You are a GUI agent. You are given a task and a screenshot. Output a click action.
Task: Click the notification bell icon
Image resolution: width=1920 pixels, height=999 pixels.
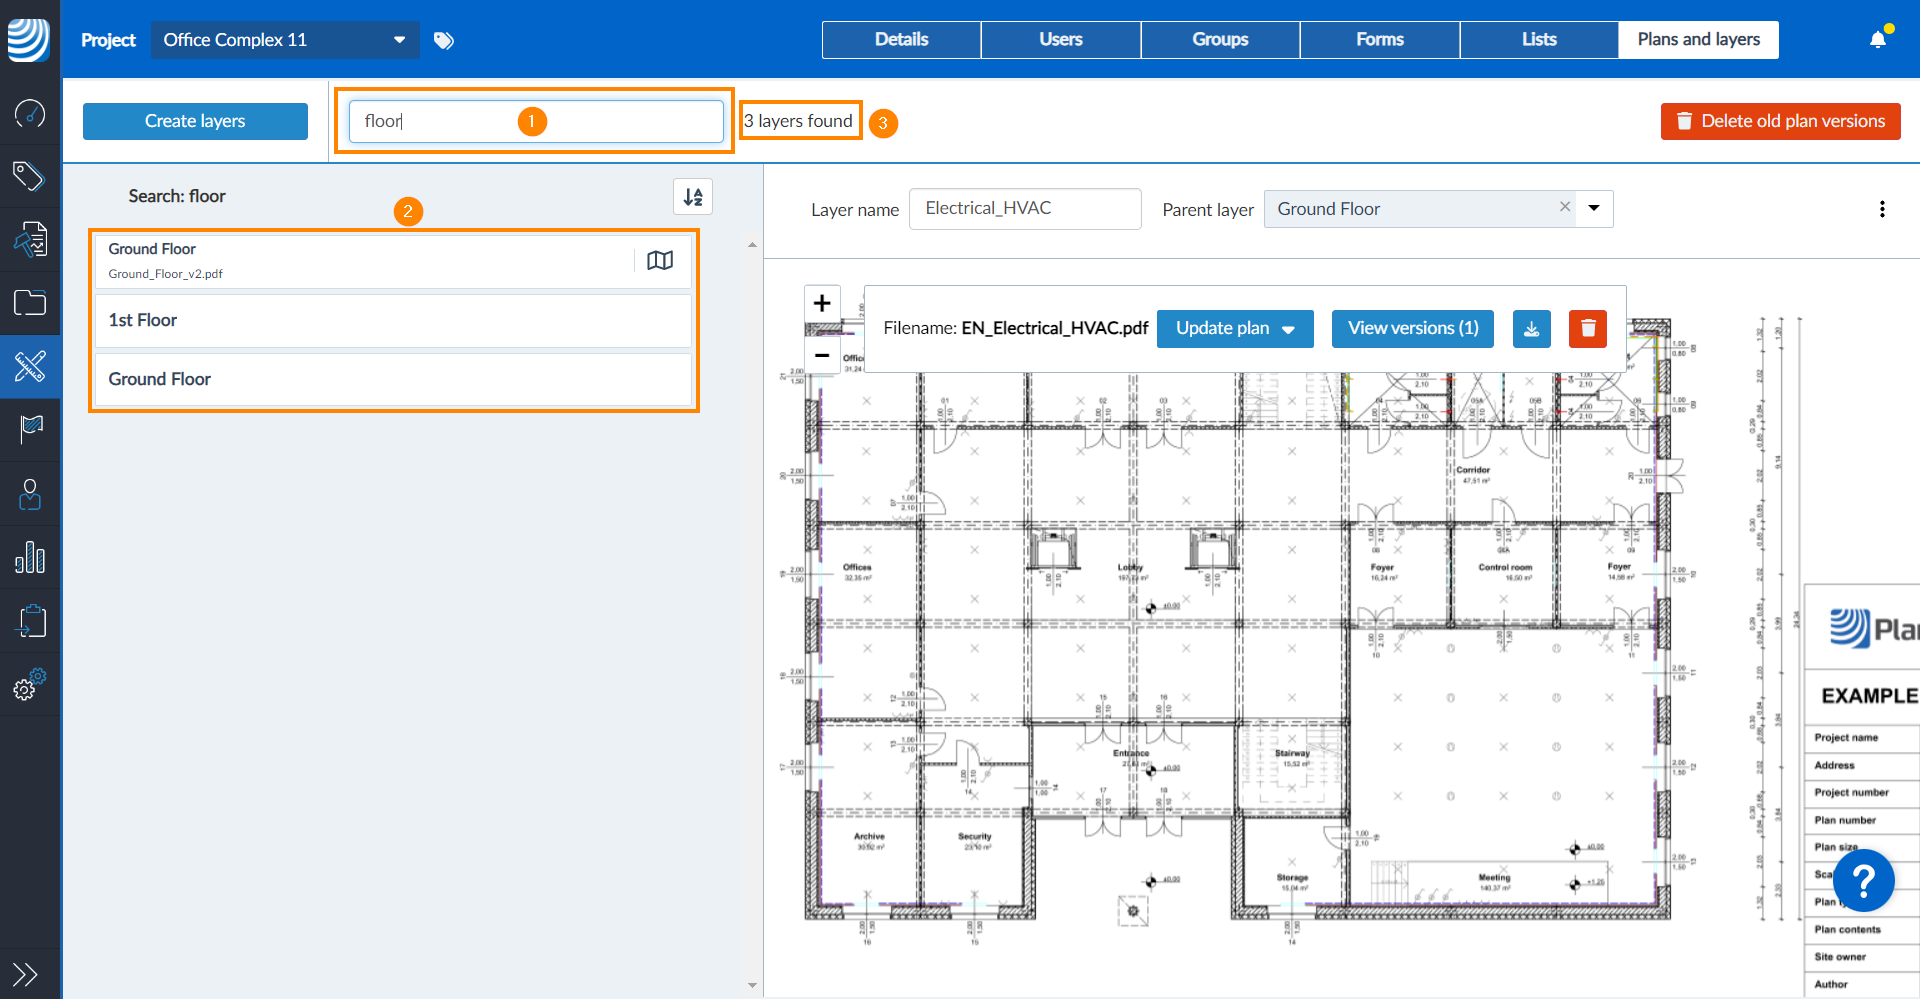[1878, 40]
